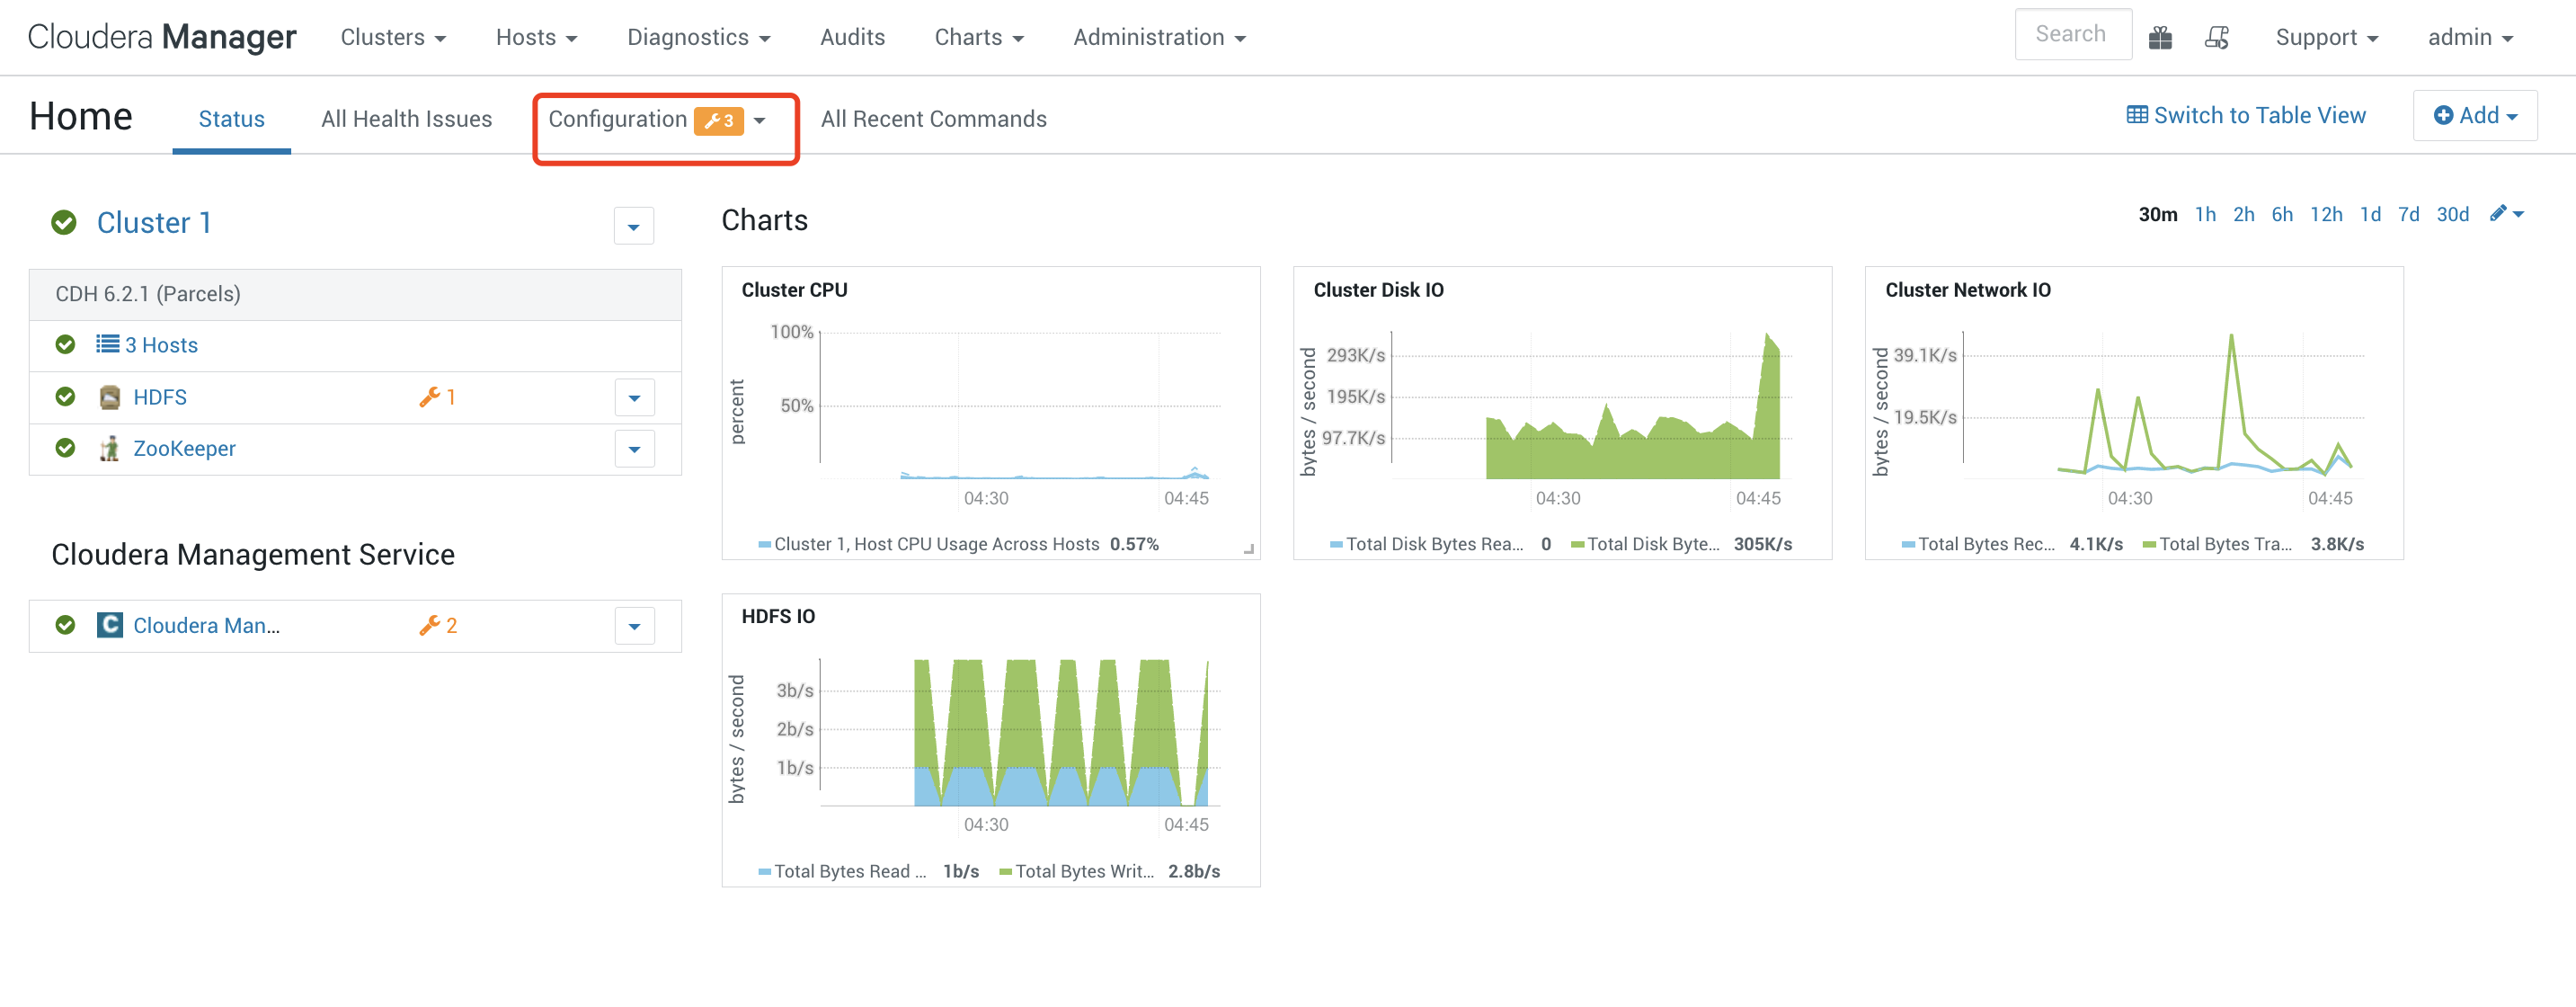Click the orange wrench badge on Configuration
Screen dimensions: 2576x1007
719,120
